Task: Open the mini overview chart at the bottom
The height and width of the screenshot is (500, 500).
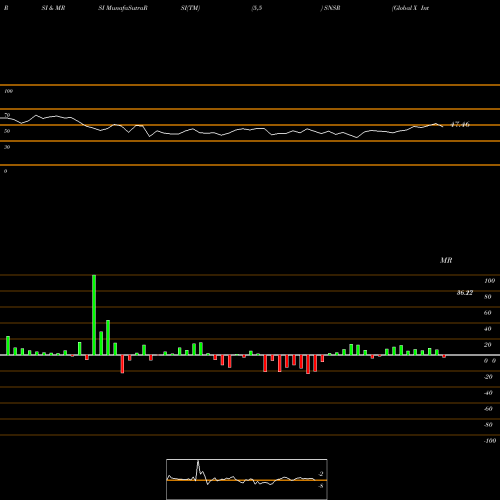Action: [x=247, y=479]
